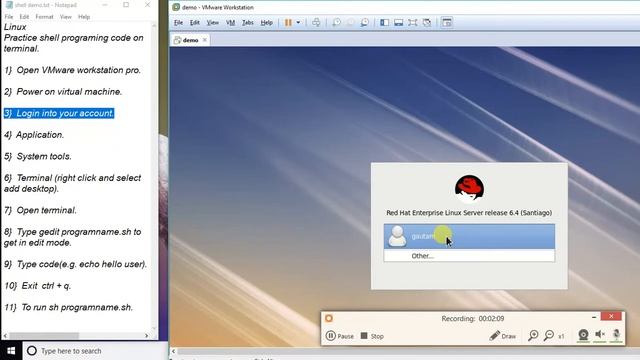Click the 'To run sh programname.sh.' line

pyautogui.click(x=69, y=307)
